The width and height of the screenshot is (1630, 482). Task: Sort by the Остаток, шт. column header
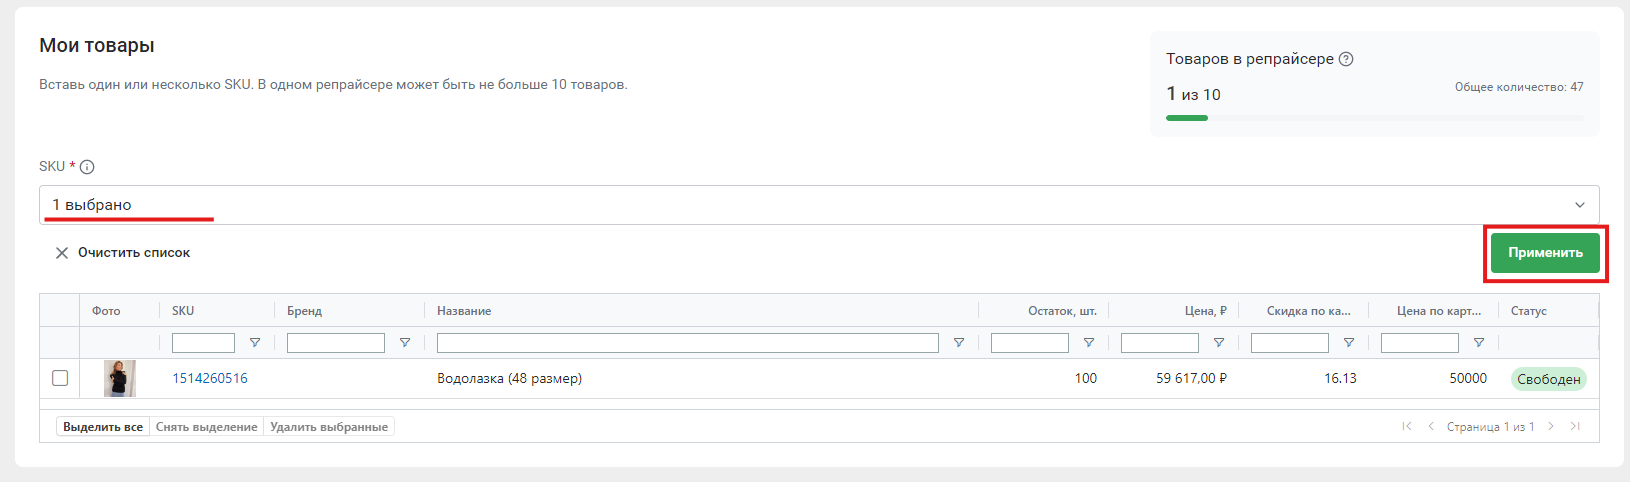point(1062,311)
